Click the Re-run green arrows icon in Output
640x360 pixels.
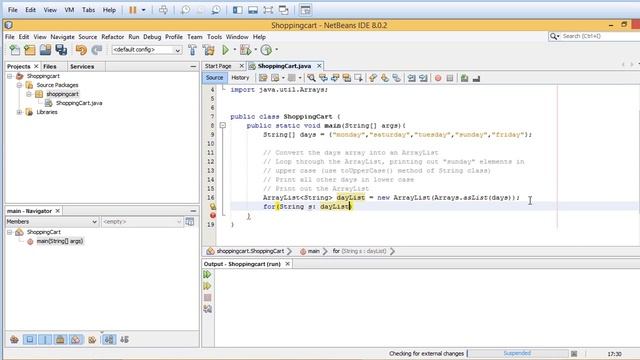coord(207,274)
